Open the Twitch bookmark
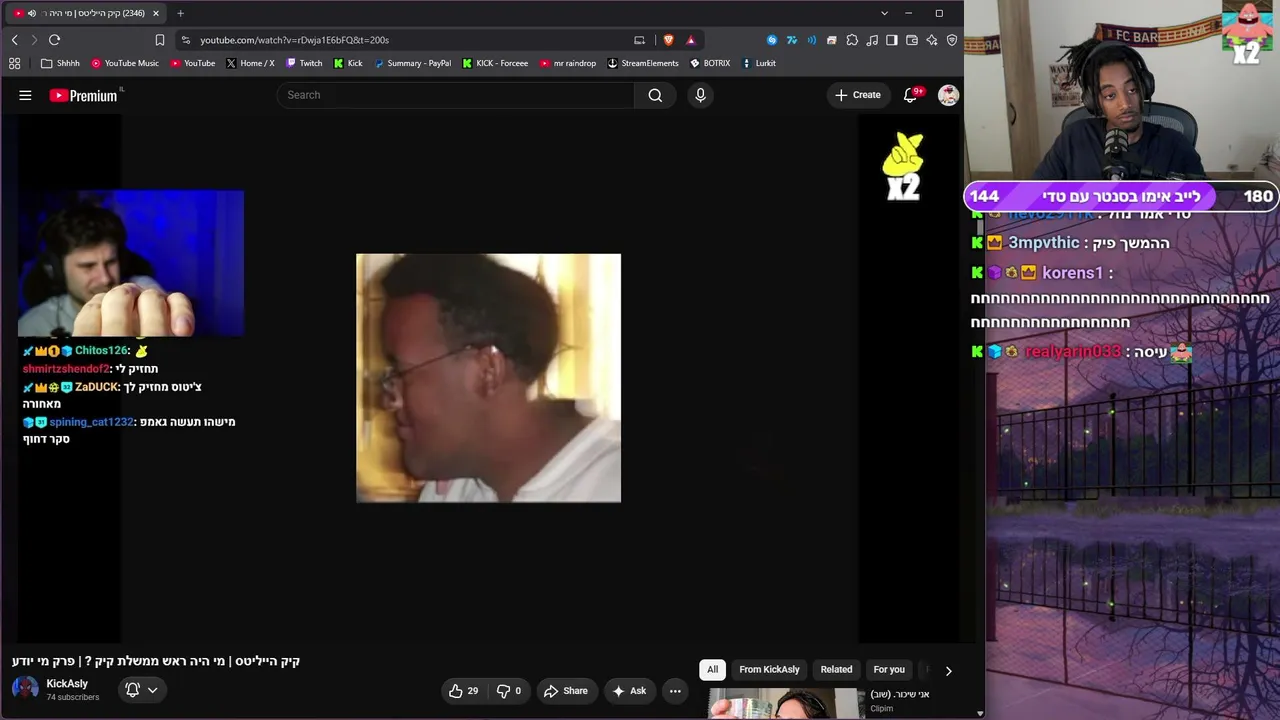The height and width of the screenshot is (720, 1280). coord(304,63)
